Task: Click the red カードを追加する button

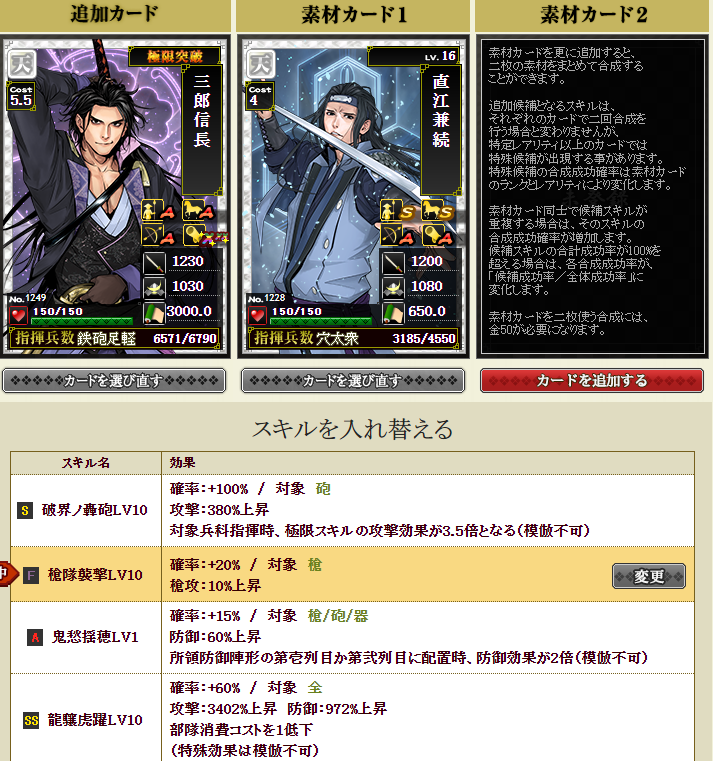Action: [592, 380]
